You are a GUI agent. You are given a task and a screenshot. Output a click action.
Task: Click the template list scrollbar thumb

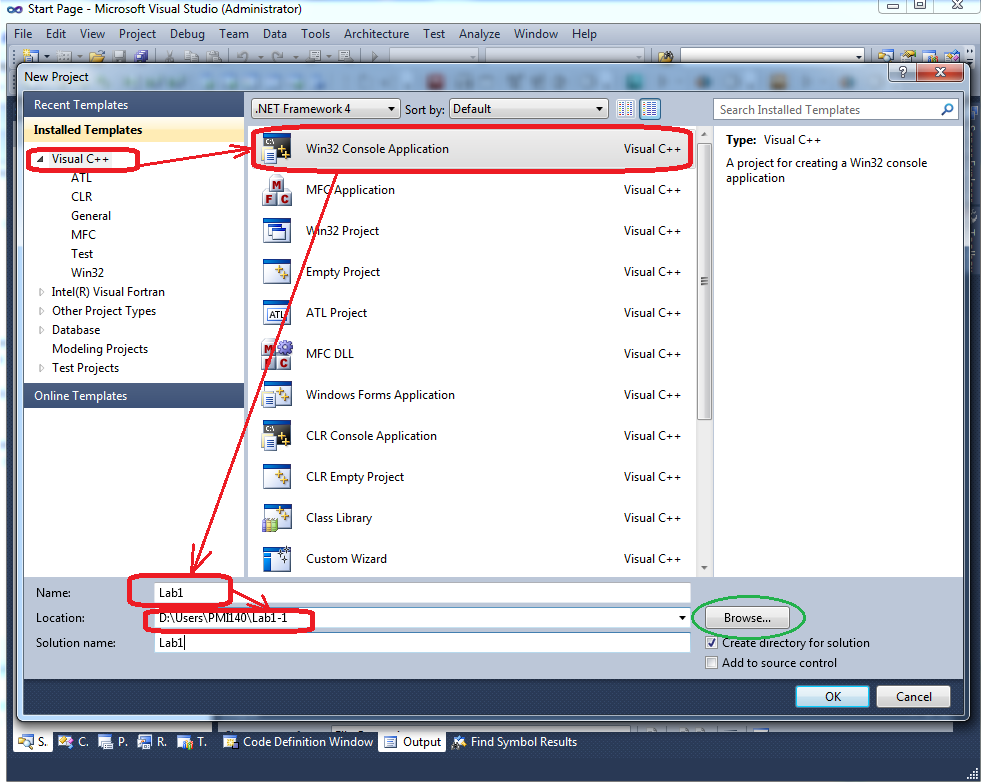pos(705,281)
